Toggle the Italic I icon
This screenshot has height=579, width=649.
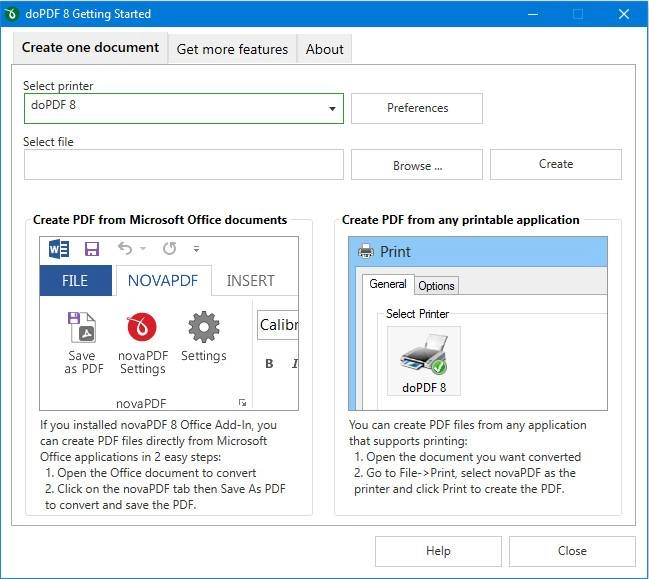tap(294, 364)
